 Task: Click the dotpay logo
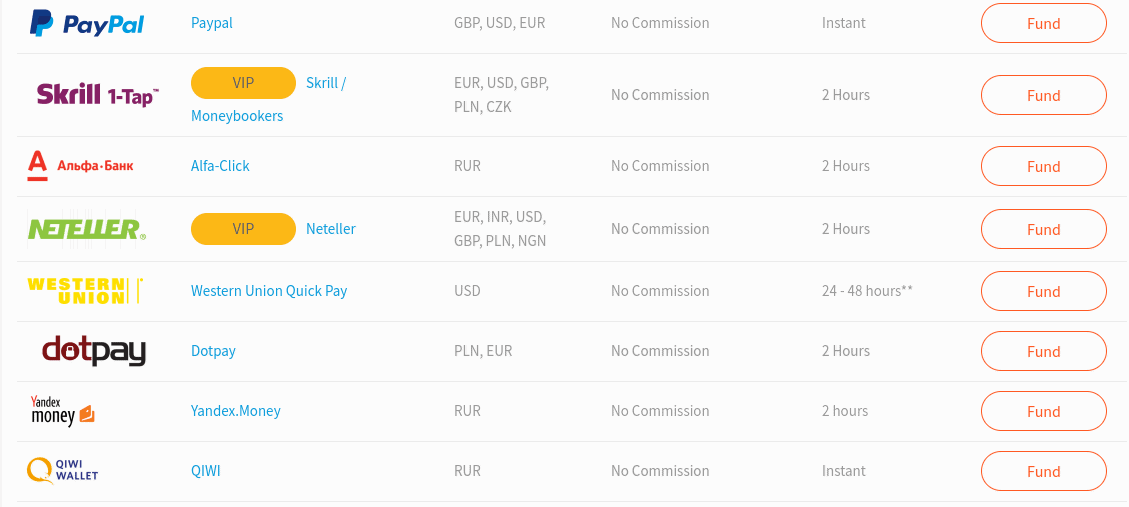click(94, 351)
